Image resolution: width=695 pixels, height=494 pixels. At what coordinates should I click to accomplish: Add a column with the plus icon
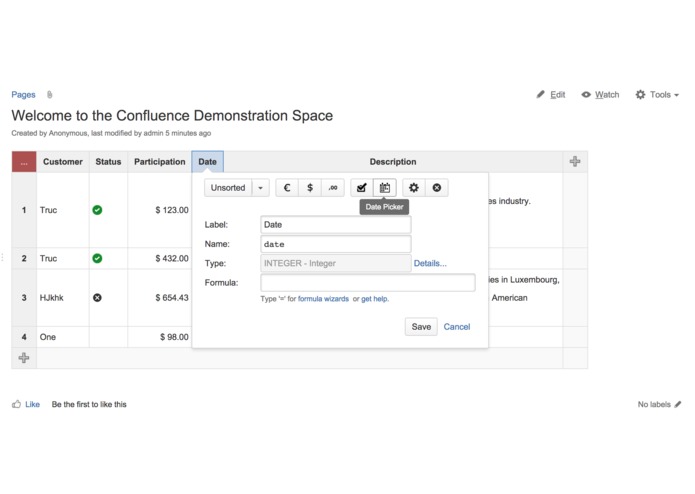point(575,161)
